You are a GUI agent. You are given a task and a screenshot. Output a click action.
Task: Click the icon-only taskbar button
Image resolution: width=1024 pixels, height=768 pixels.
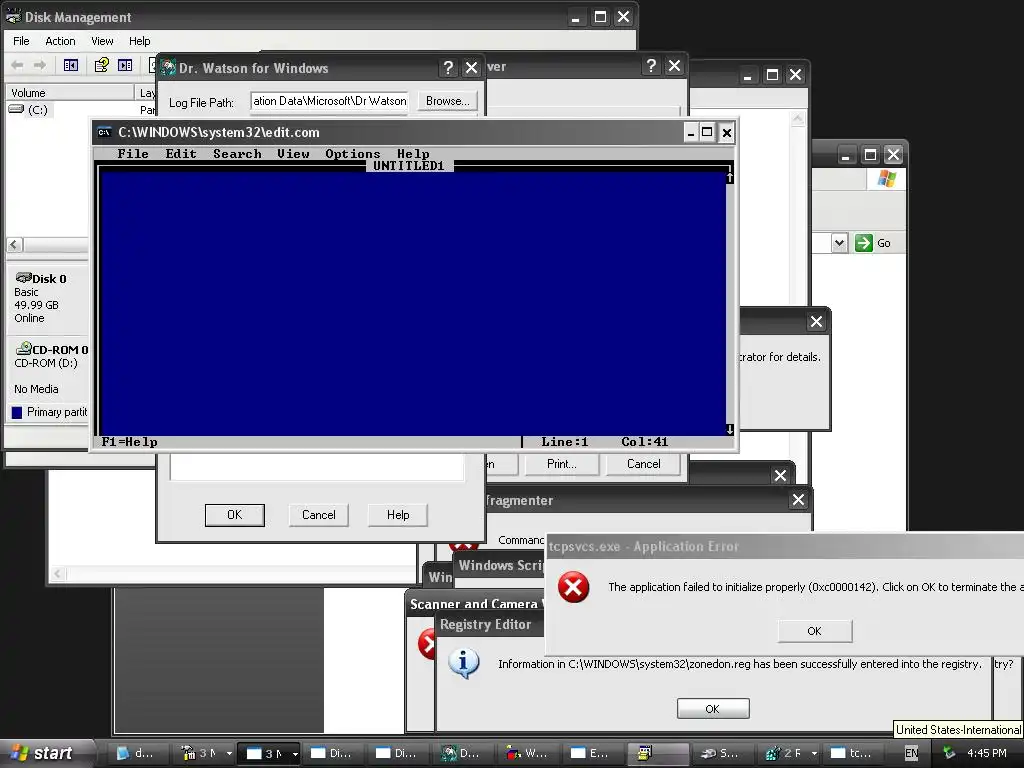[x=657, y=753]
